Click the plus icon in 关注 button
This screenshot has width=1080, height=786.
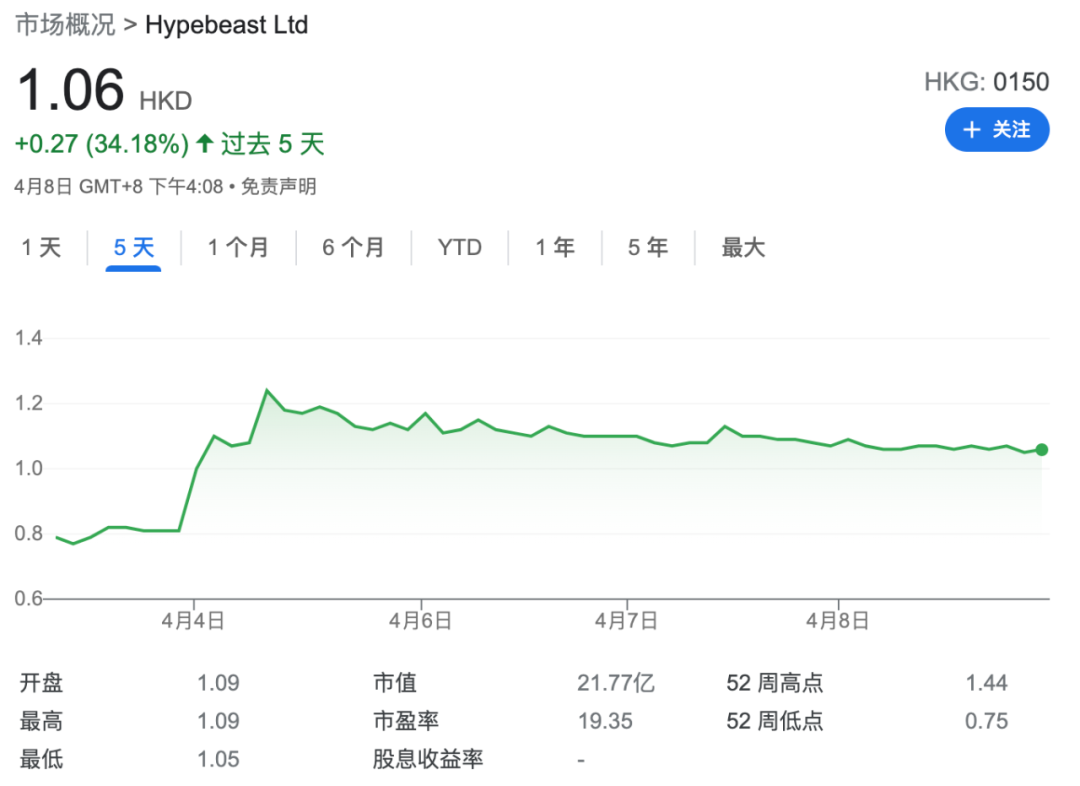[971, 130]
